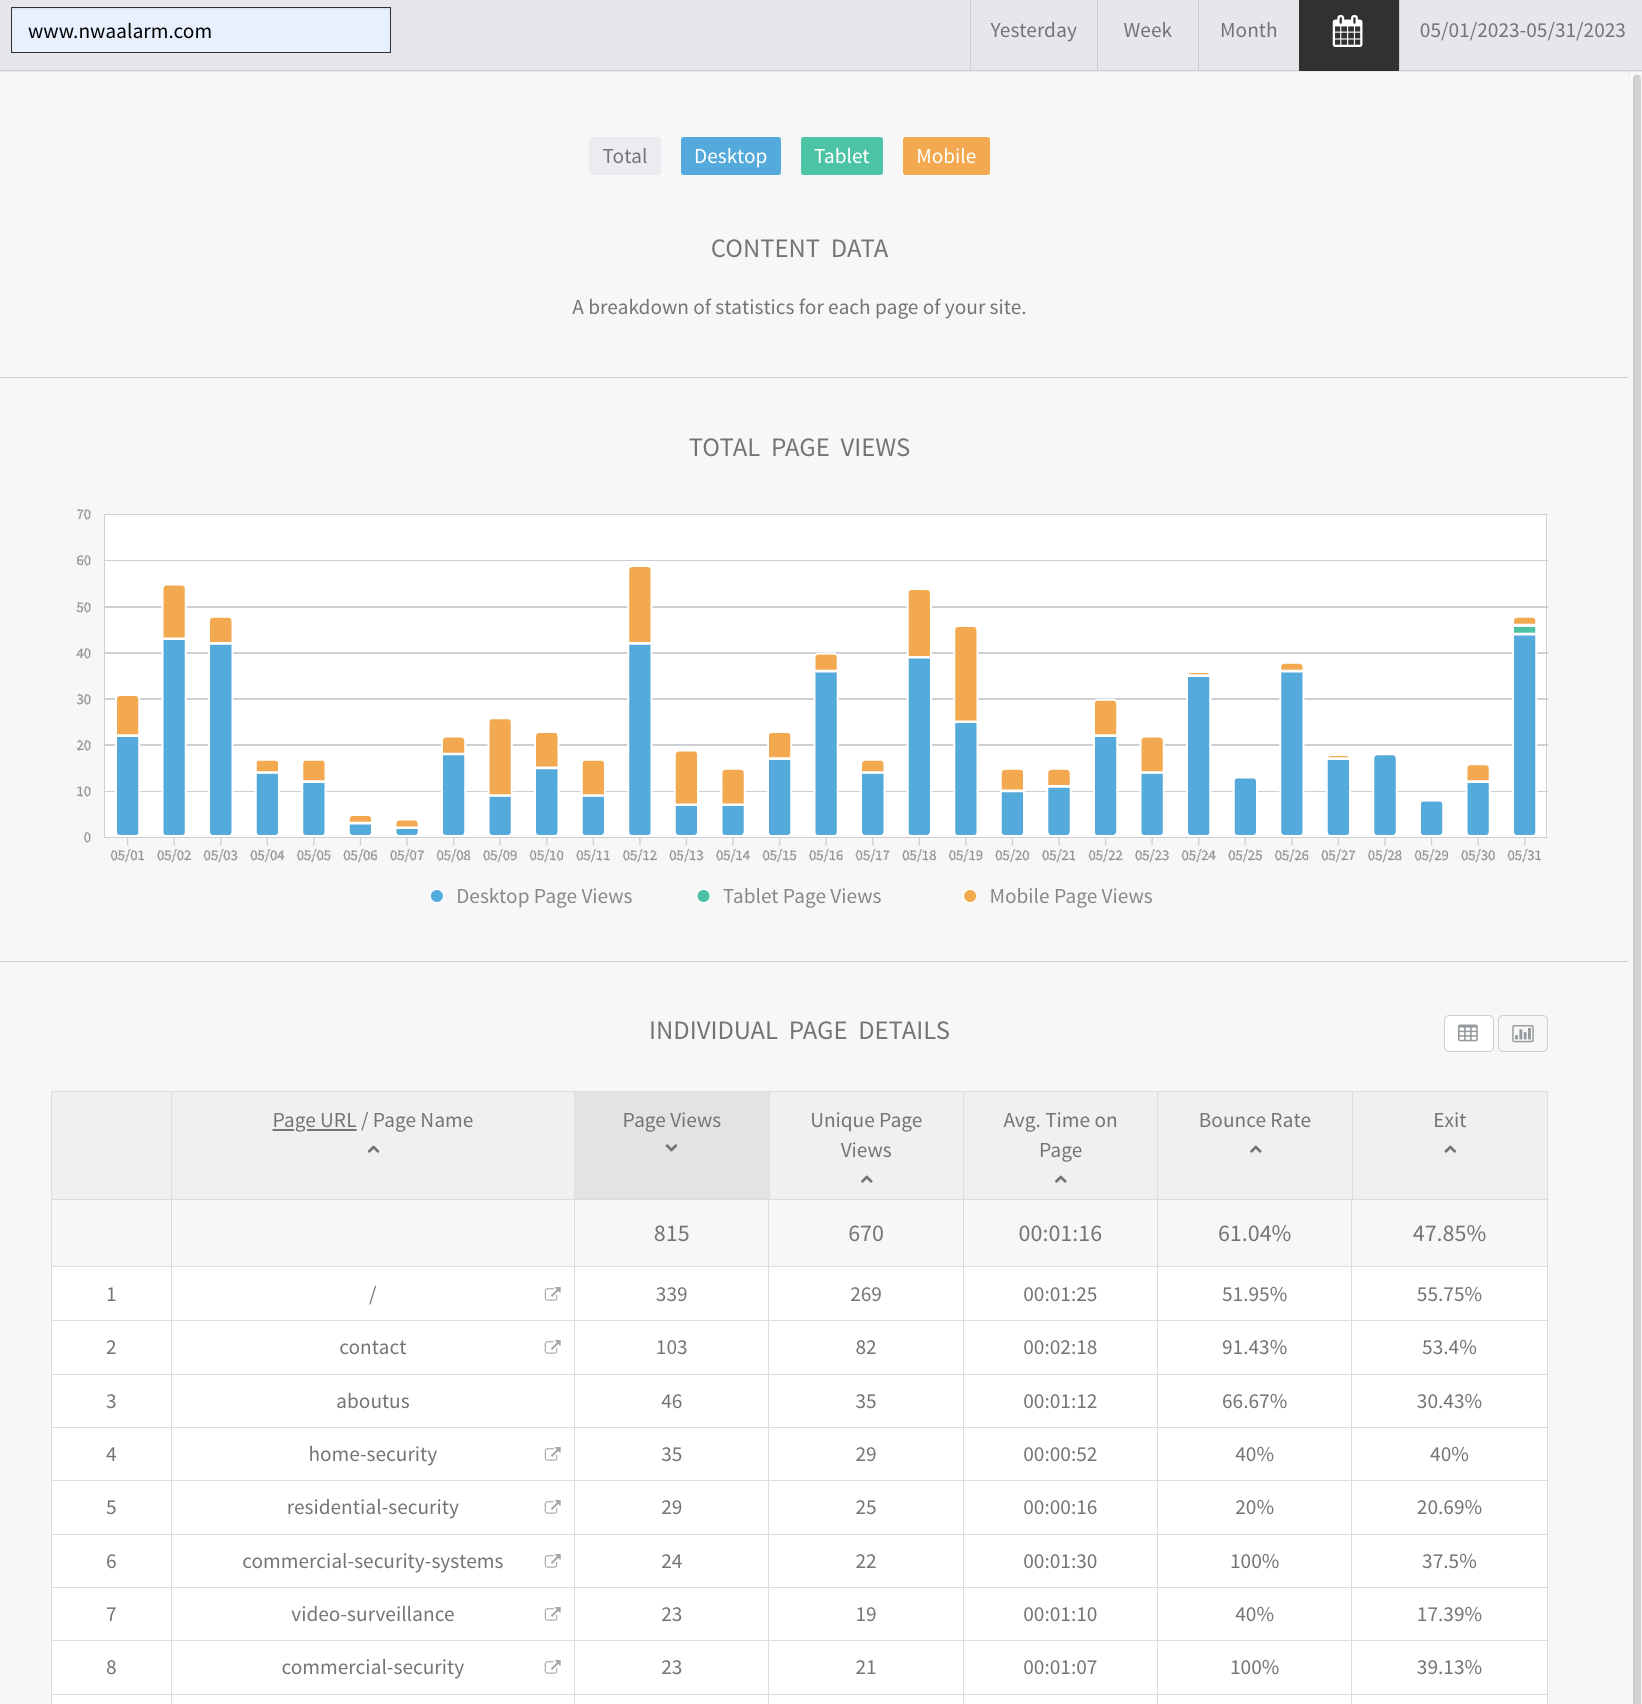Click the website URL input field
The height and width of the screenshot is (1704, 1642).
point(201,31)
